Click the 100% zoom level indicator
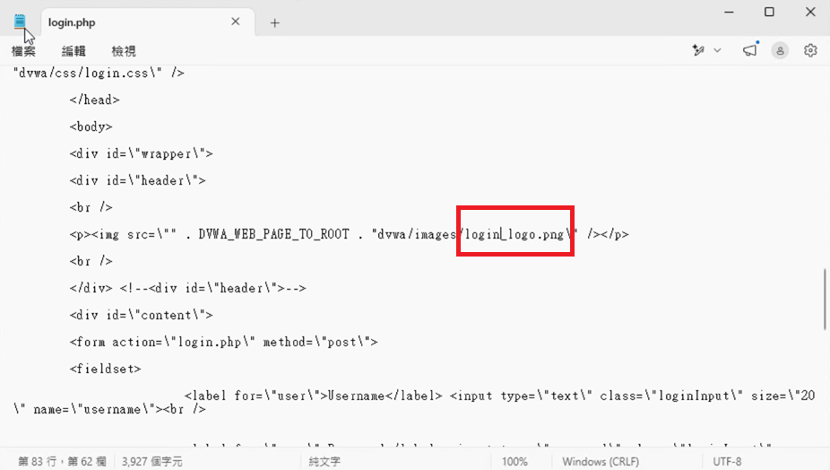 pyautogui.click(x=515, y=462)
